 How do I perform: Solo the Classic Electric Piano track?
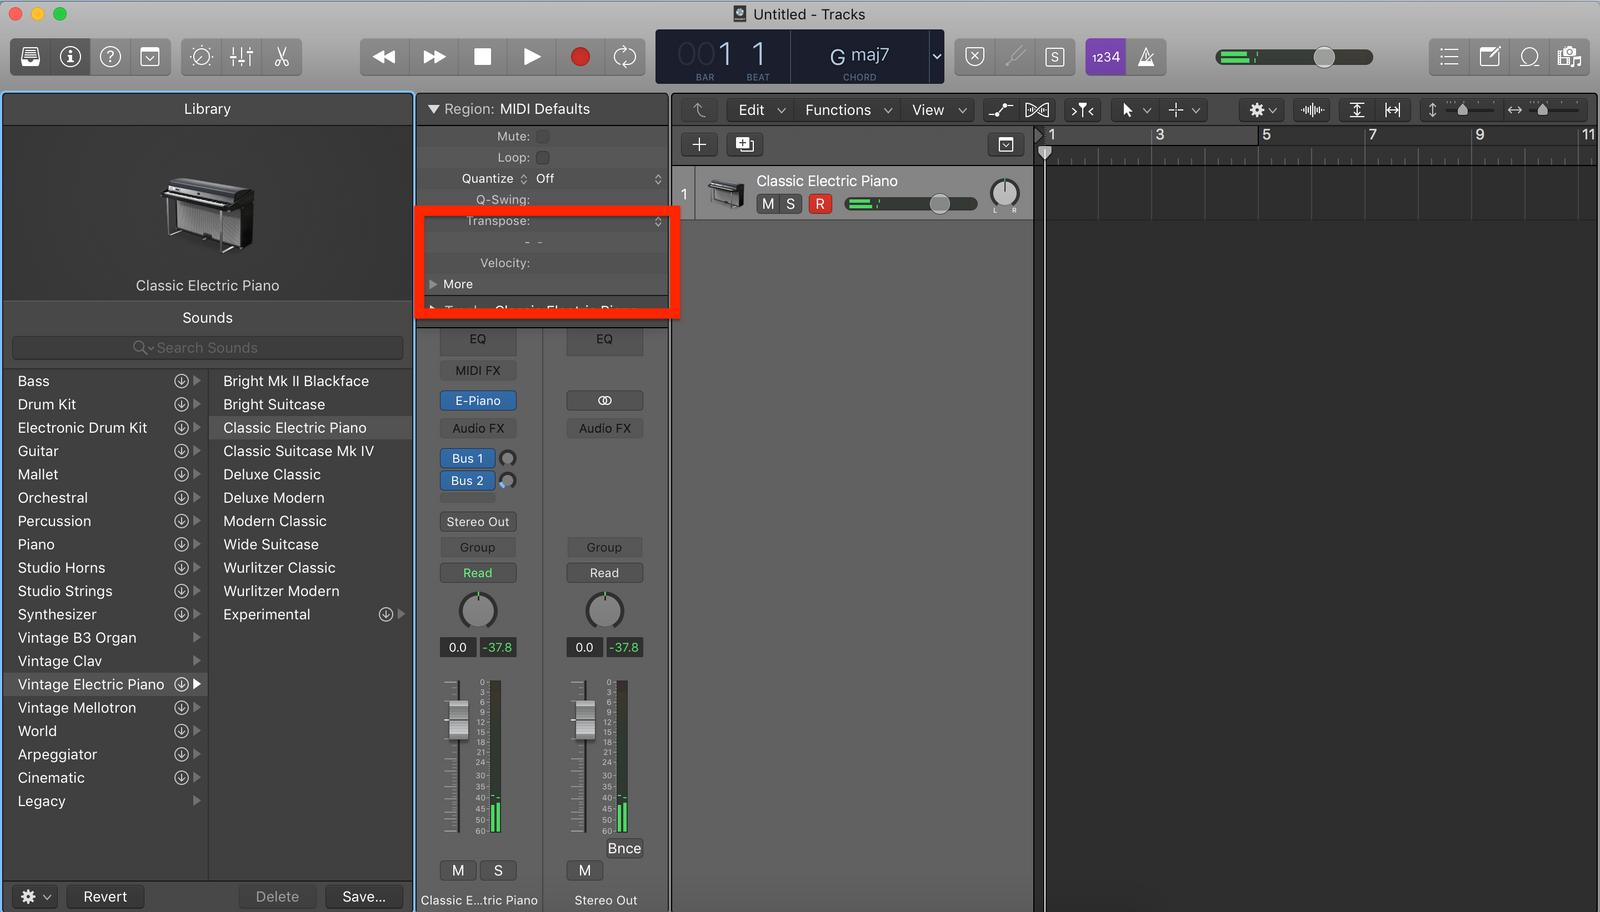click(x=791, y=204)
